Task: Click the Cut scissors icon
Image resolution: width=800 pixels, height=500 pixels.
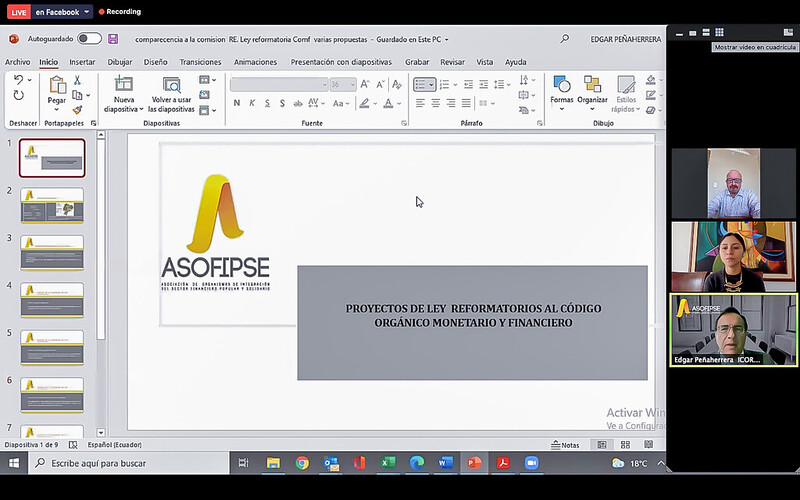Action: (x=77, y=80)
